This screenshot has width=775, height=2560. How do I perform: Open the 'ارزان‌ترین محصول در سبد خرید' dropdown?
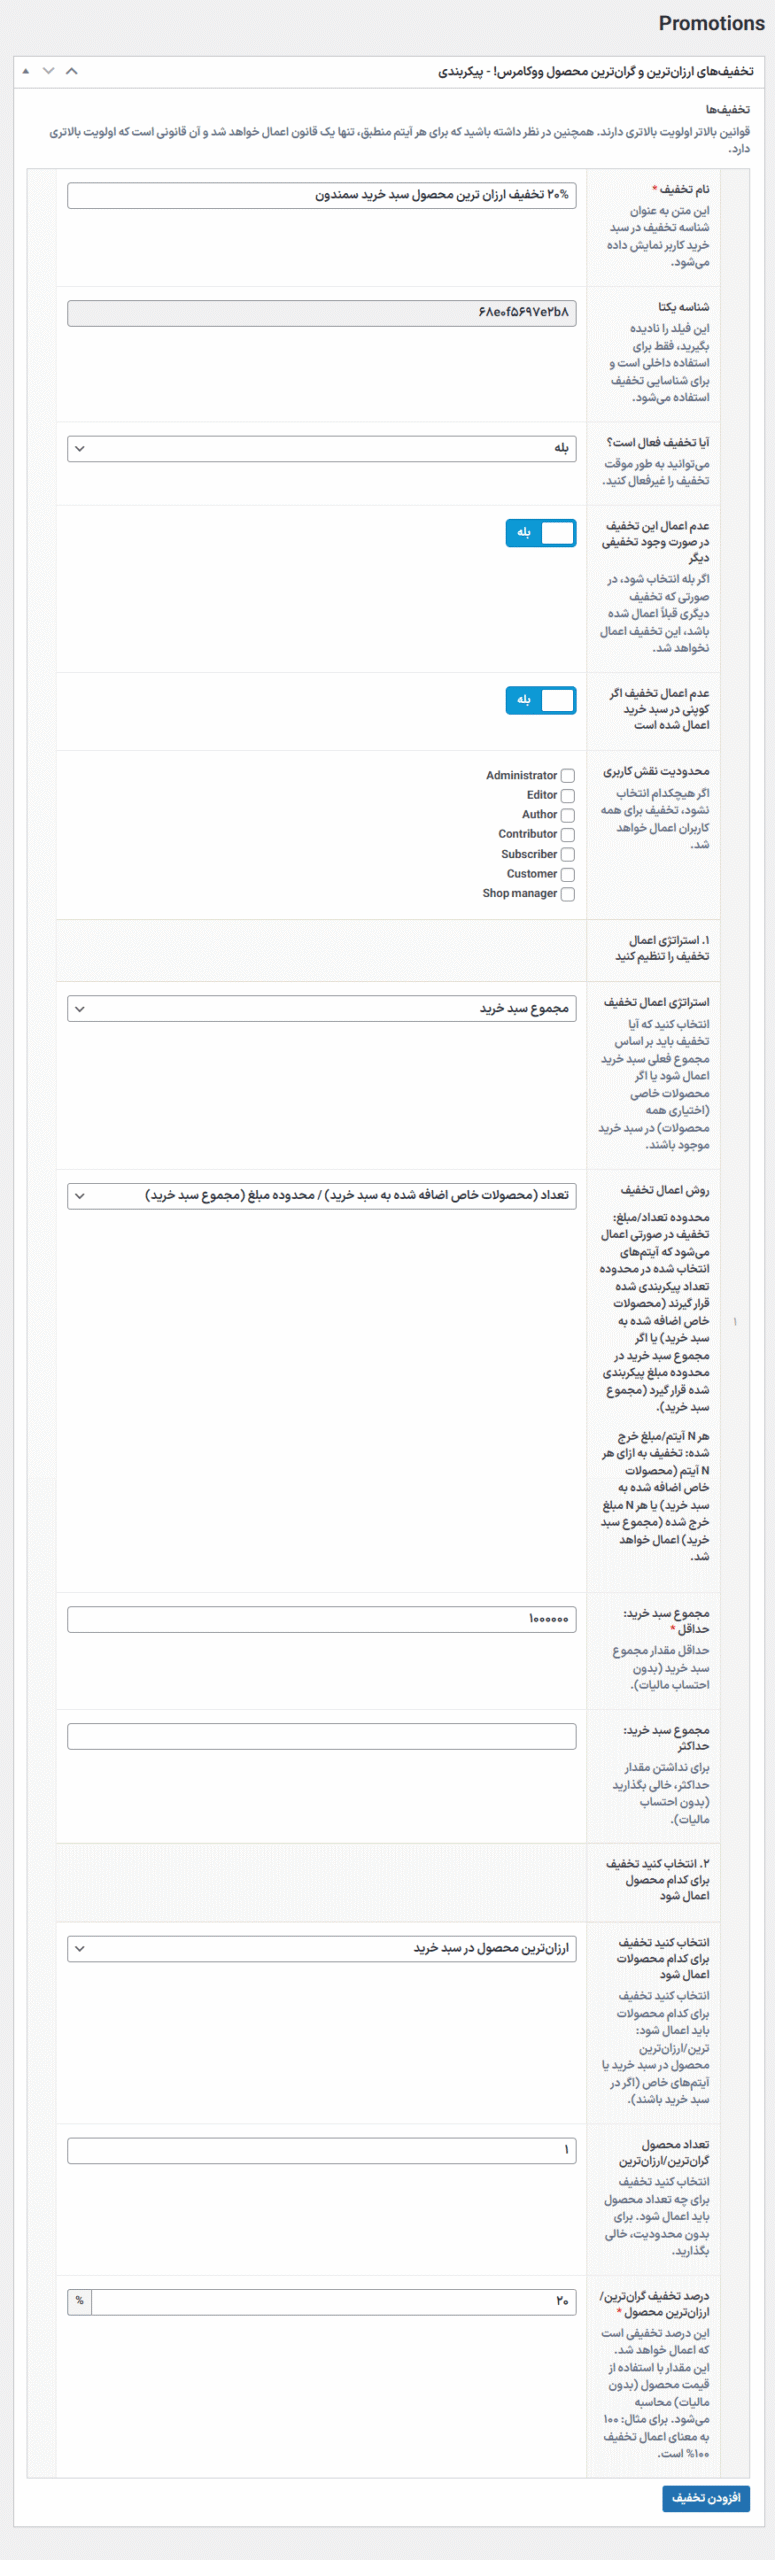pos(321,1949)
